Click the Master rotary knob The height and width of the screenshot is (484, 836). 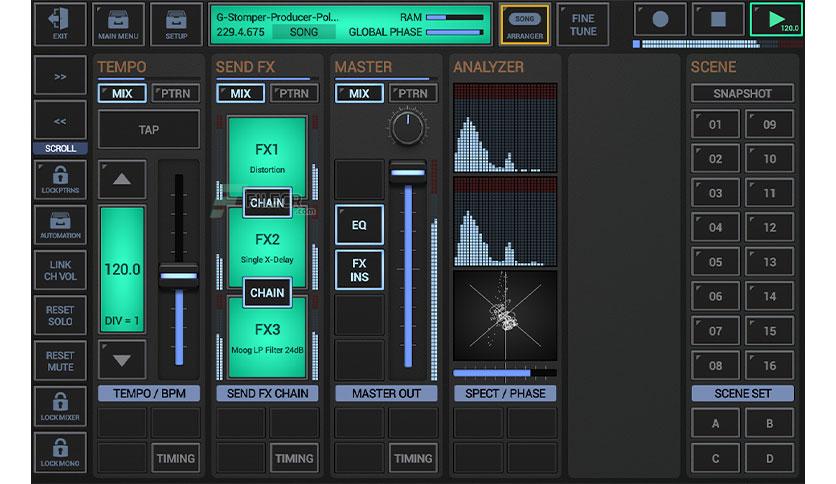[x=408, y=127]
